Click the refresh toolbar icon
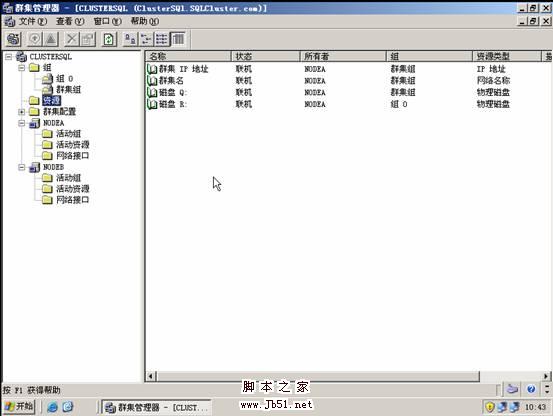Screen dimensions: 553x416 [x=109, y=39]
